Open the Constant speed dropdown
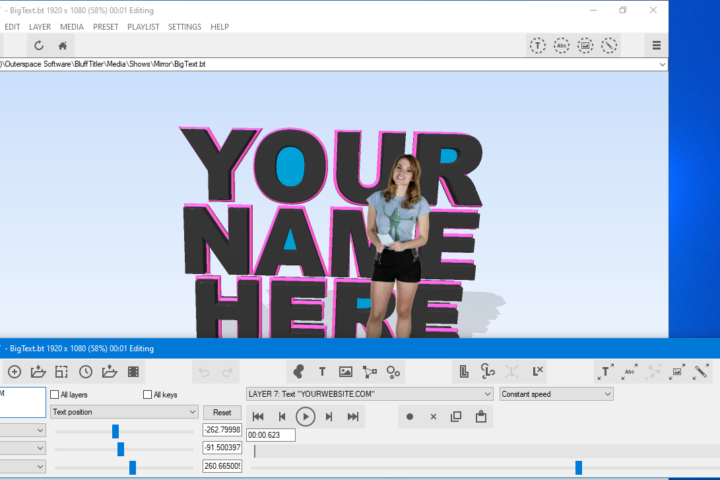 click(557, 394)
